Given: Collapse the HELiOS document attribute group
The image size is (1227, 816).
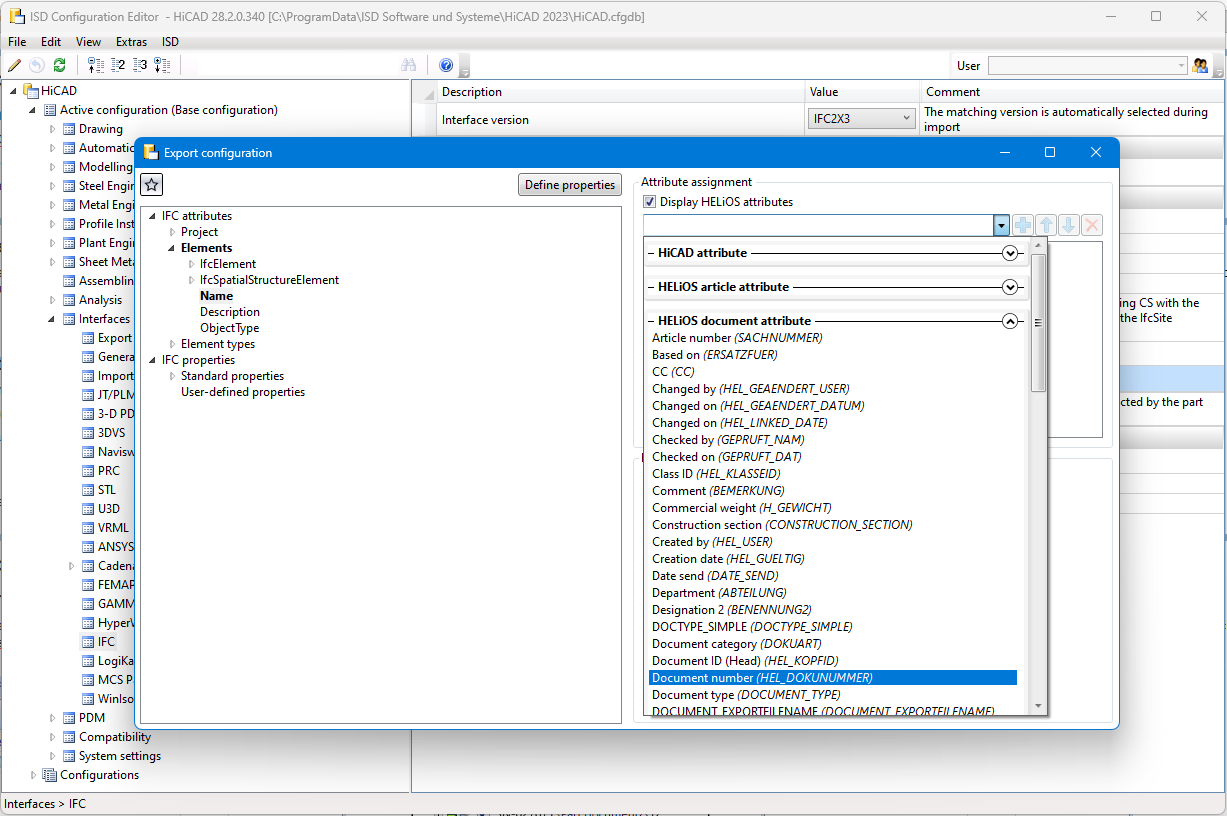Looking at the screenshot, I should (1010, 321).
